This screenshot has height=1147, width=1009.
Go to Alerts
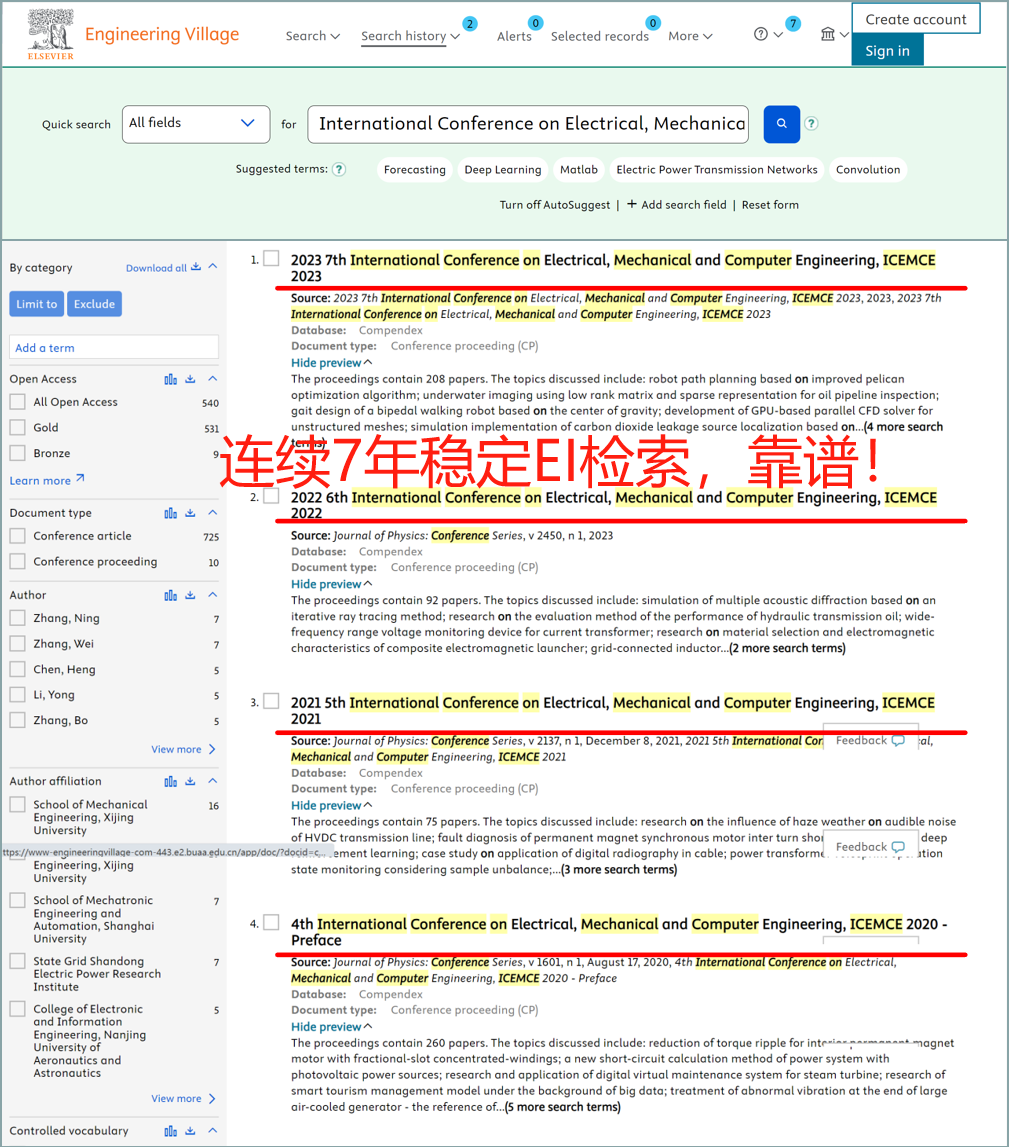(x=514, y=36)
